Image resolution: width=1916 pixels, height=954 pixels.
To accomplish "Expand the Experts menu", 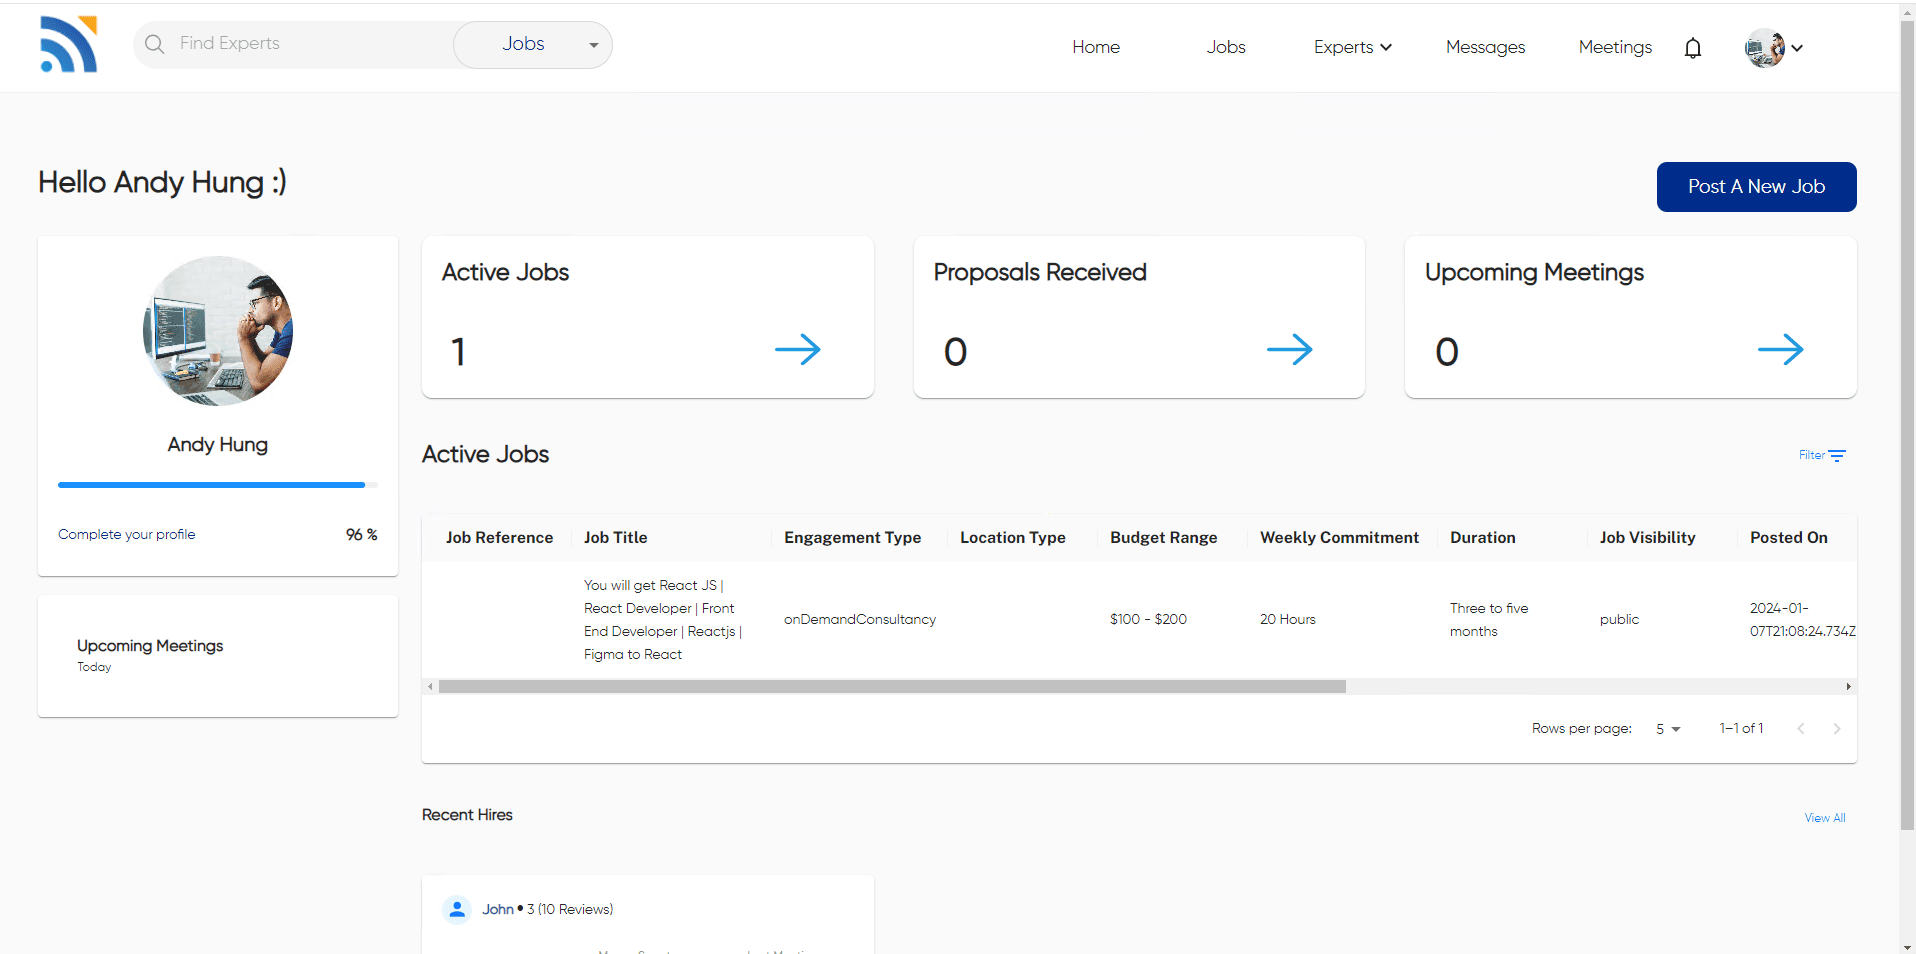I will pyautogui.click(x=1352, y=47).
